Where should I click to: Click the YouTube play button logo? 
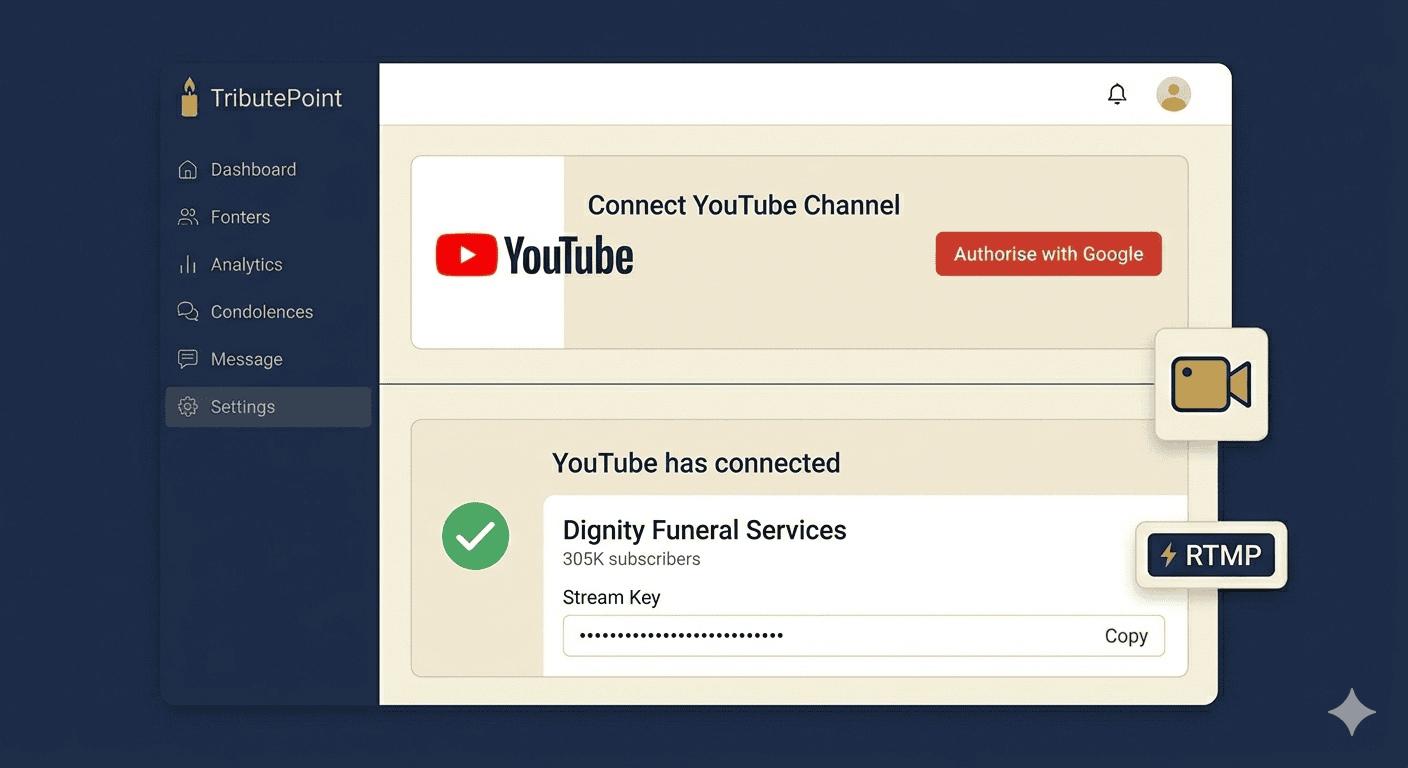(x=466, y=254)
